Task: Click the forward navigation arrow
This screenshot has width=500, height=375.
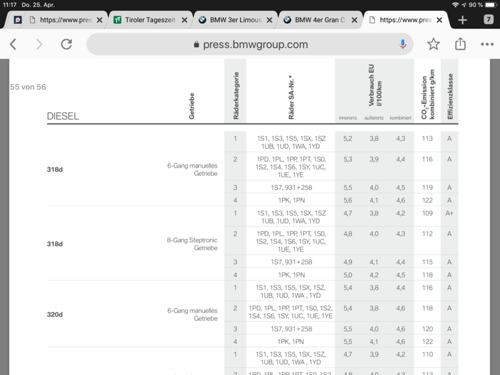Action: [39, 44]
